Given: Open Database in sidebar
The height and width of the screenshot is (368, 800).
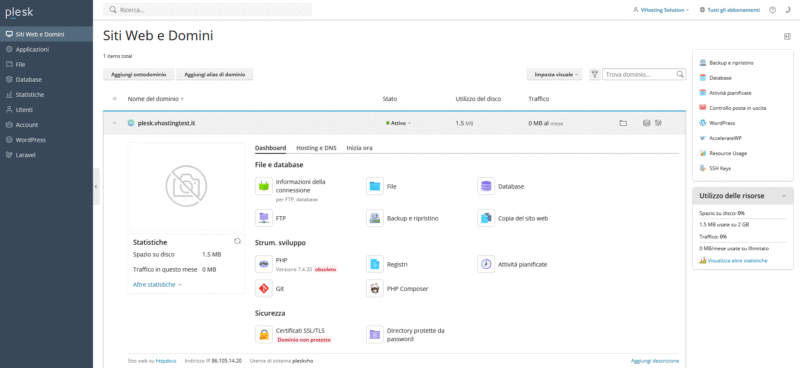Looking at the screenshot, I should (46, 80).
